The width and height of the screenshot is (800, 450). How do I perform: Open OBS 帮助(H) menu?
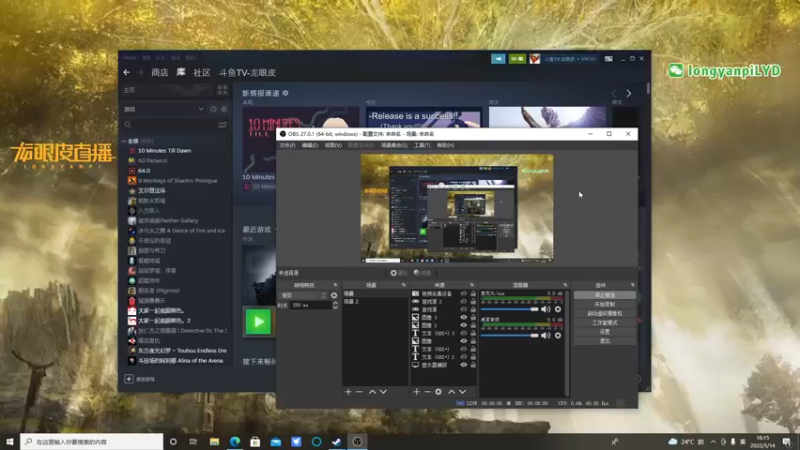(x=445, y=145)
